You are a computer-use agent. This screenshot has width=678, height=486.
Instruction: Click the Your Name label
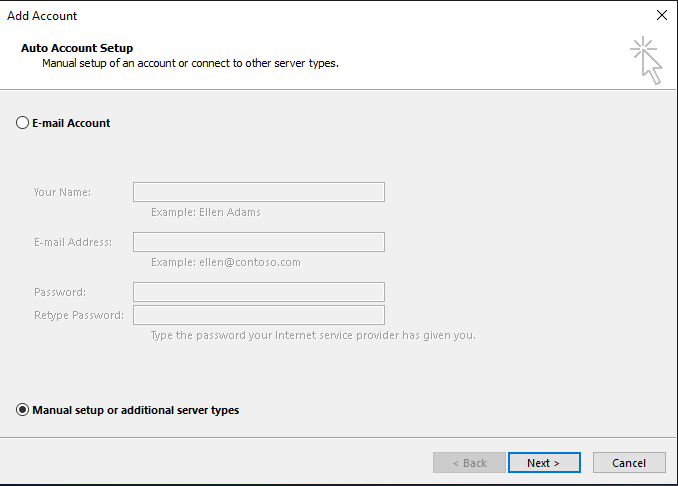point(62,192)
